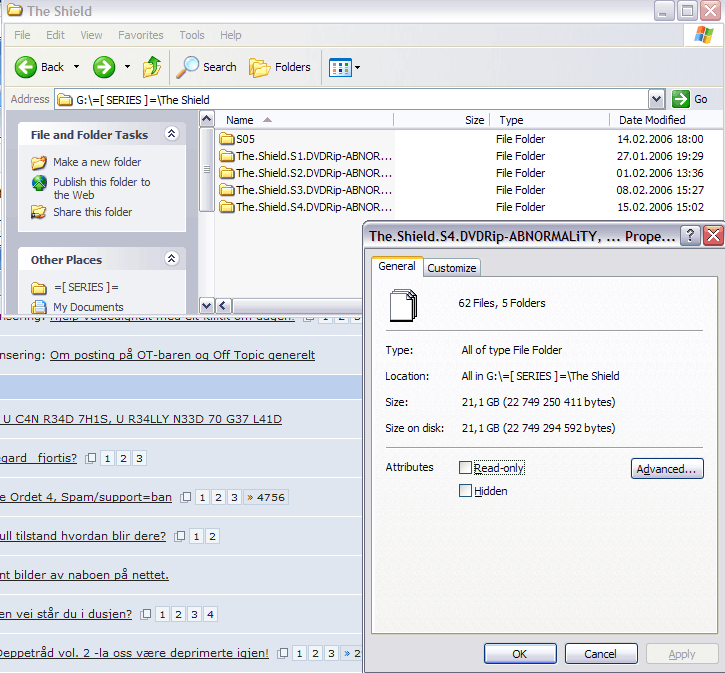Collapse the File and Folder Tasks panel
The image size is (725, 673).
tap(172, 134)
